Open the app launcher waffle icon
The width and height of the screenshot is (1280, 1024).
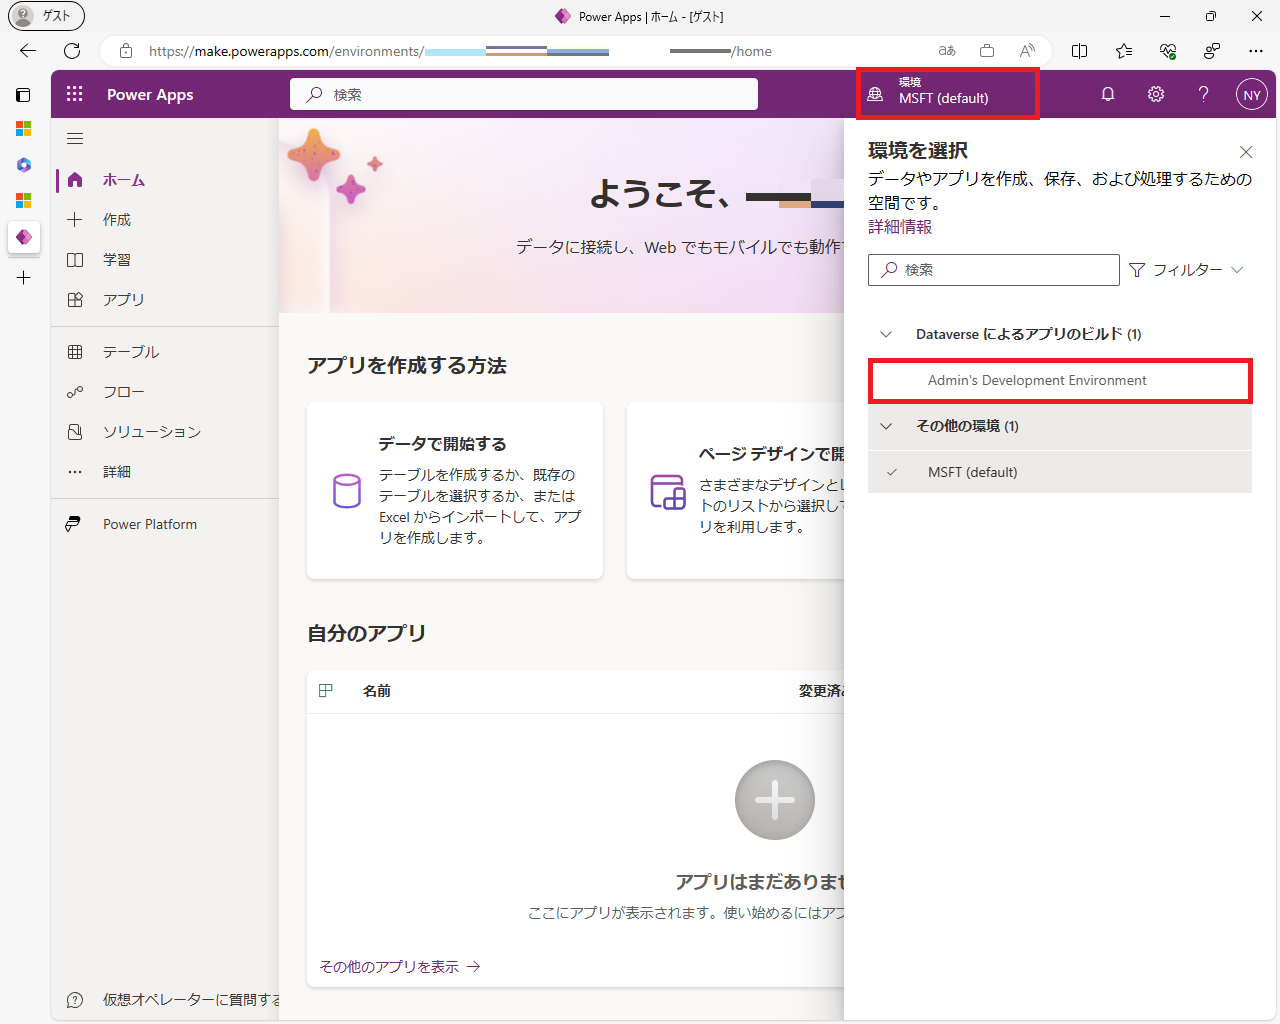75,94
